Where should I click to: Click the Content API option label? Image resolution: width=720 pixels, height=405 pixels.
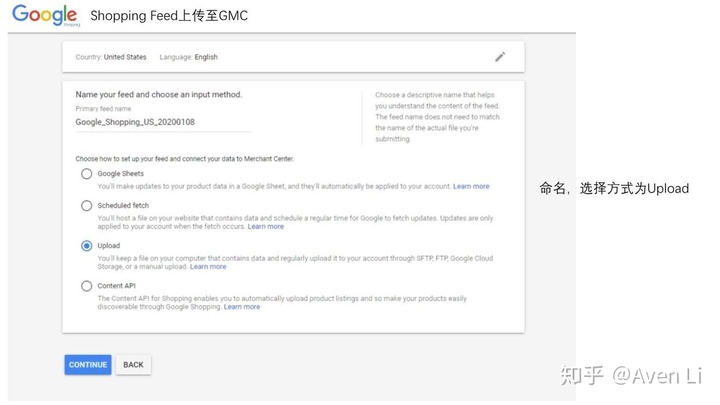click(x=116, y=286)
